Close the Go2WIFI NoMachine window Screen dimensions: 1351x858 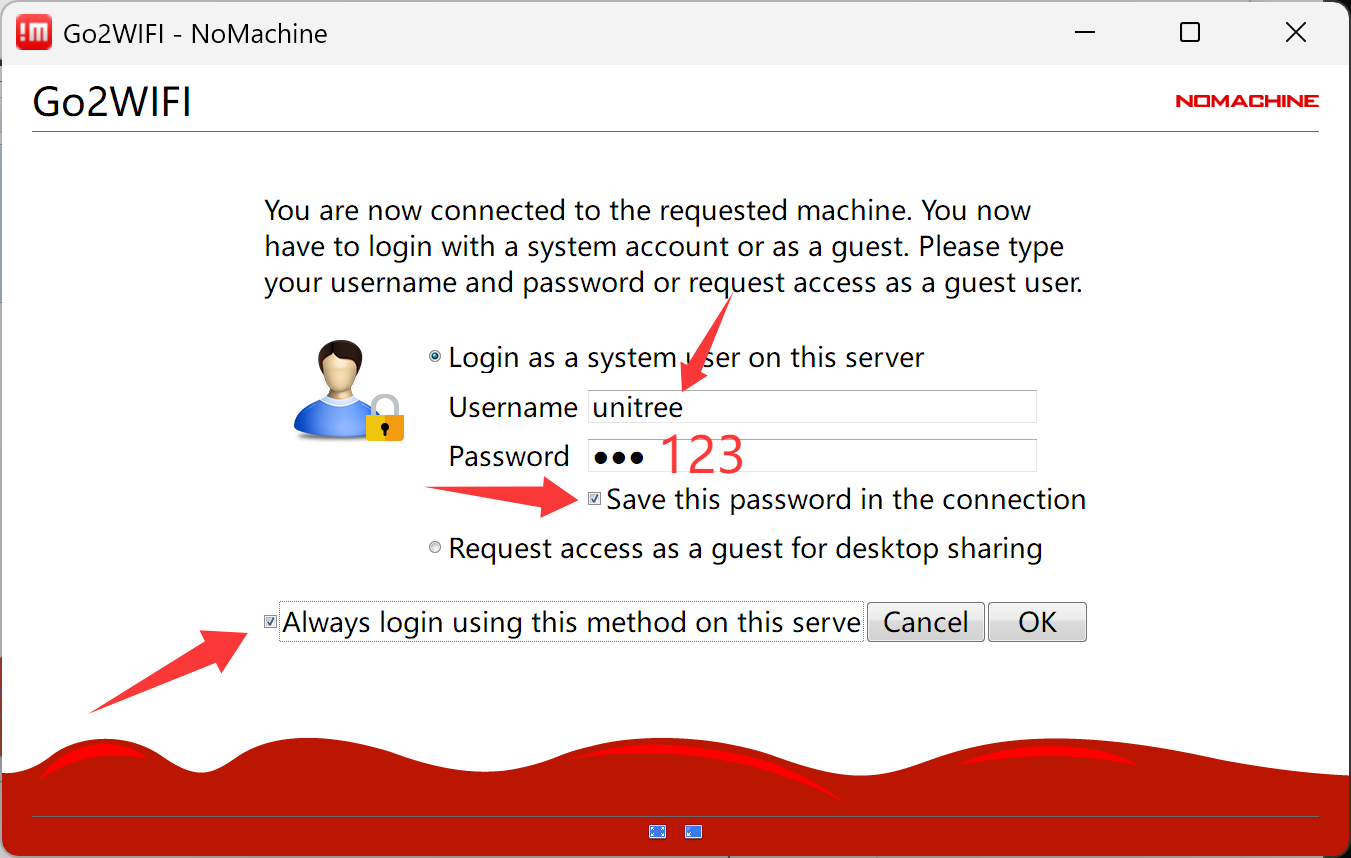tap(1296, 33)
